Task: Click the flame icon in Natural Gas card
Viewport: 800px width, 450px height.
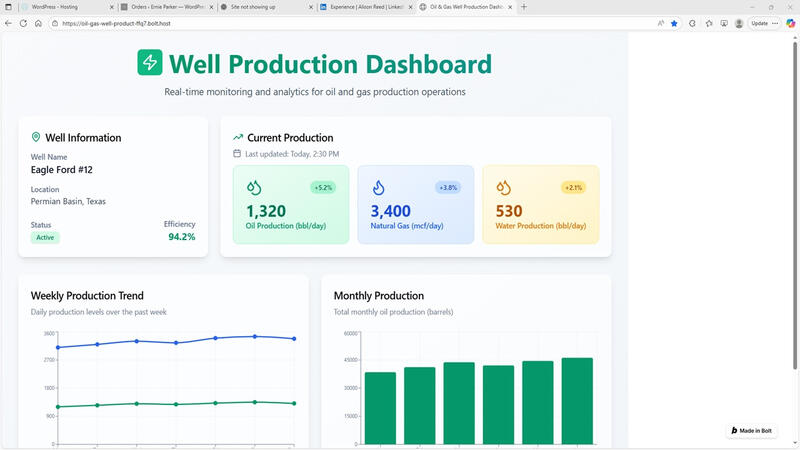Action: click(379, 187)
